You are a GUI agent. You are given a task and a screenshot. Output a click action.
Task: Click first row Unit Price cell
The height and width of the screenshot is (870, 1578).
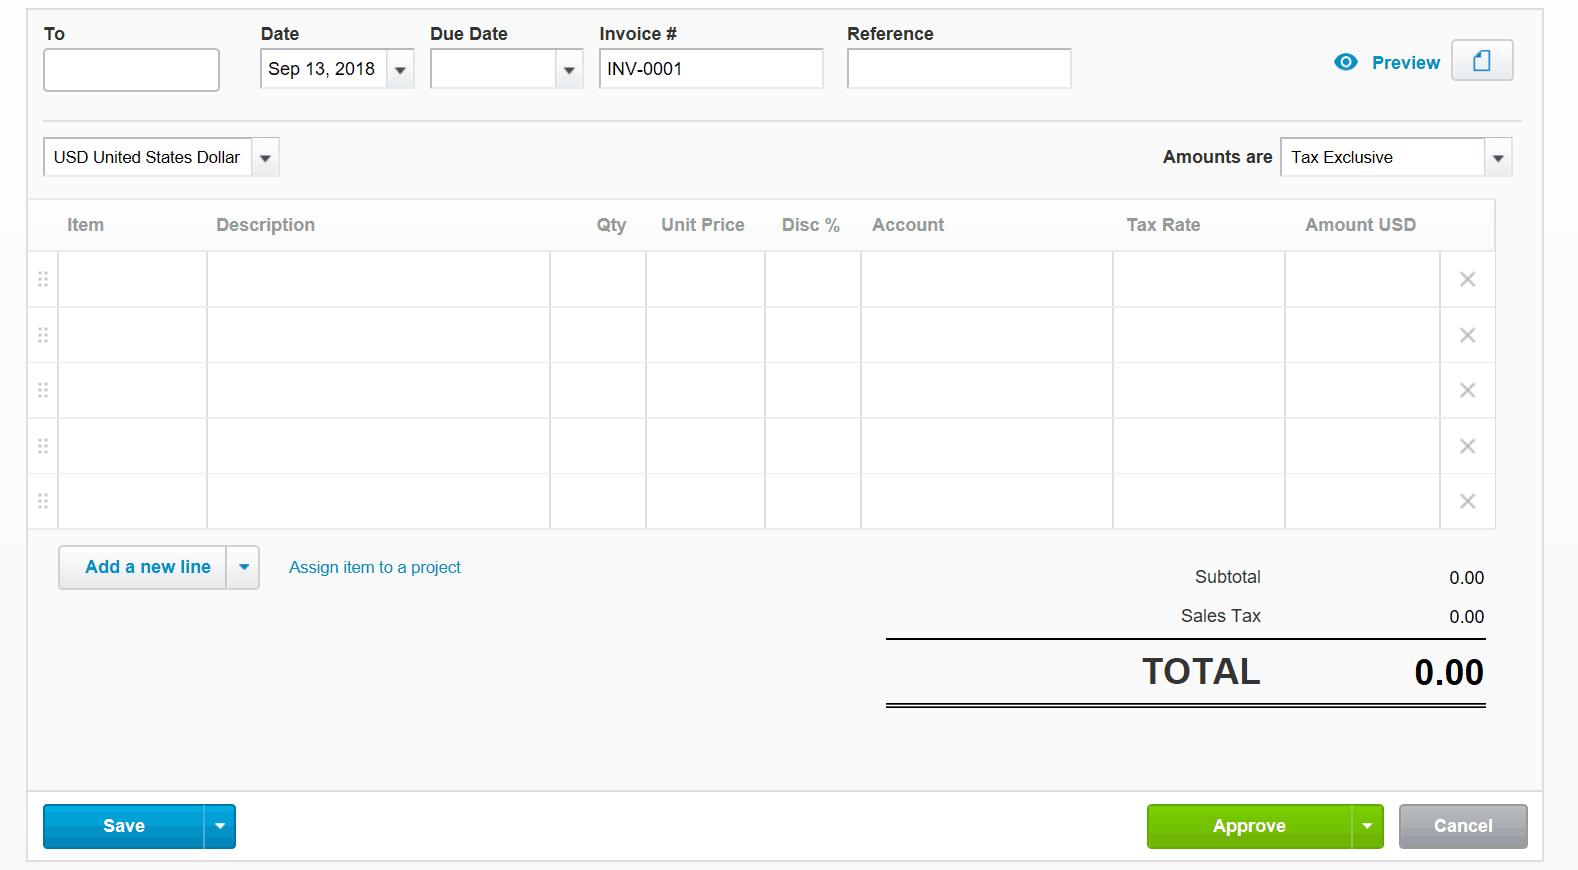pyautogui.click(x=706, y=279)
